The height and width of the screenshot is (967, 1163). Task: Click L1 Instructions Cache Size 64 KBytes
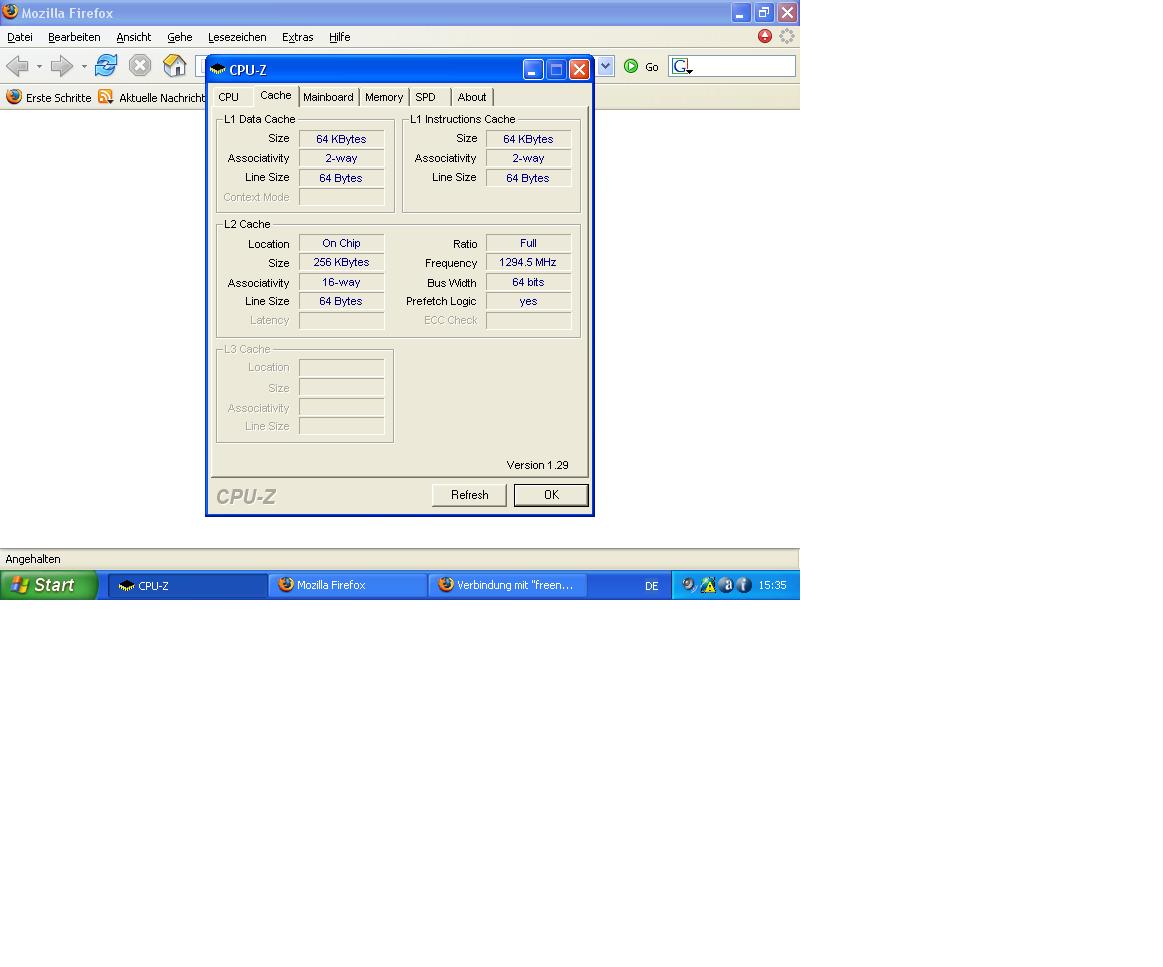pyautogui.click(x=528, y=139)
